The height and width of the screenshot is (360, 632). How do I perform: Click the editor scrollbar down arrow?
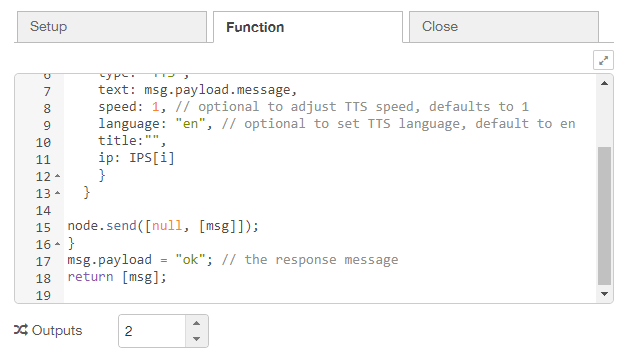pos(604,293)
